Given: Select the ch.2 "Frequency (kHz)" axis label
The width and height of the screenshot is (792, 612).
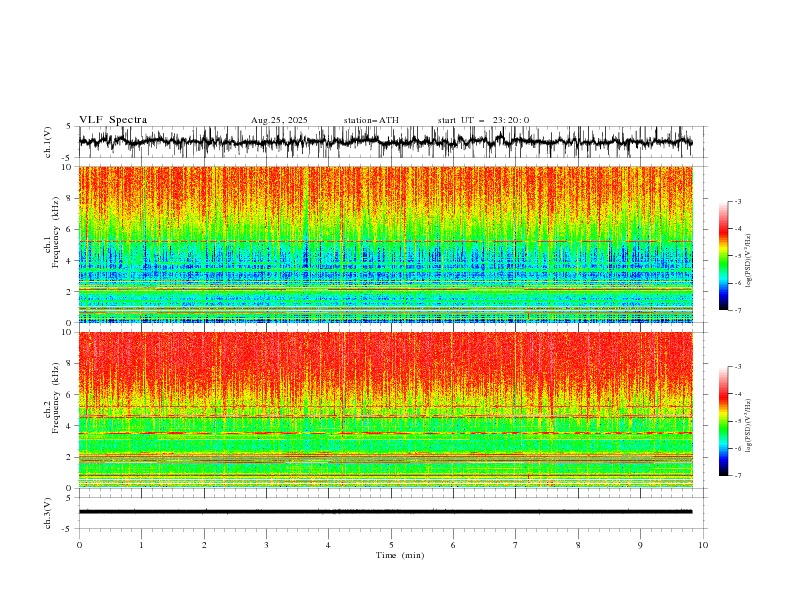Looking at the screenshot, I should coord(55,397).
